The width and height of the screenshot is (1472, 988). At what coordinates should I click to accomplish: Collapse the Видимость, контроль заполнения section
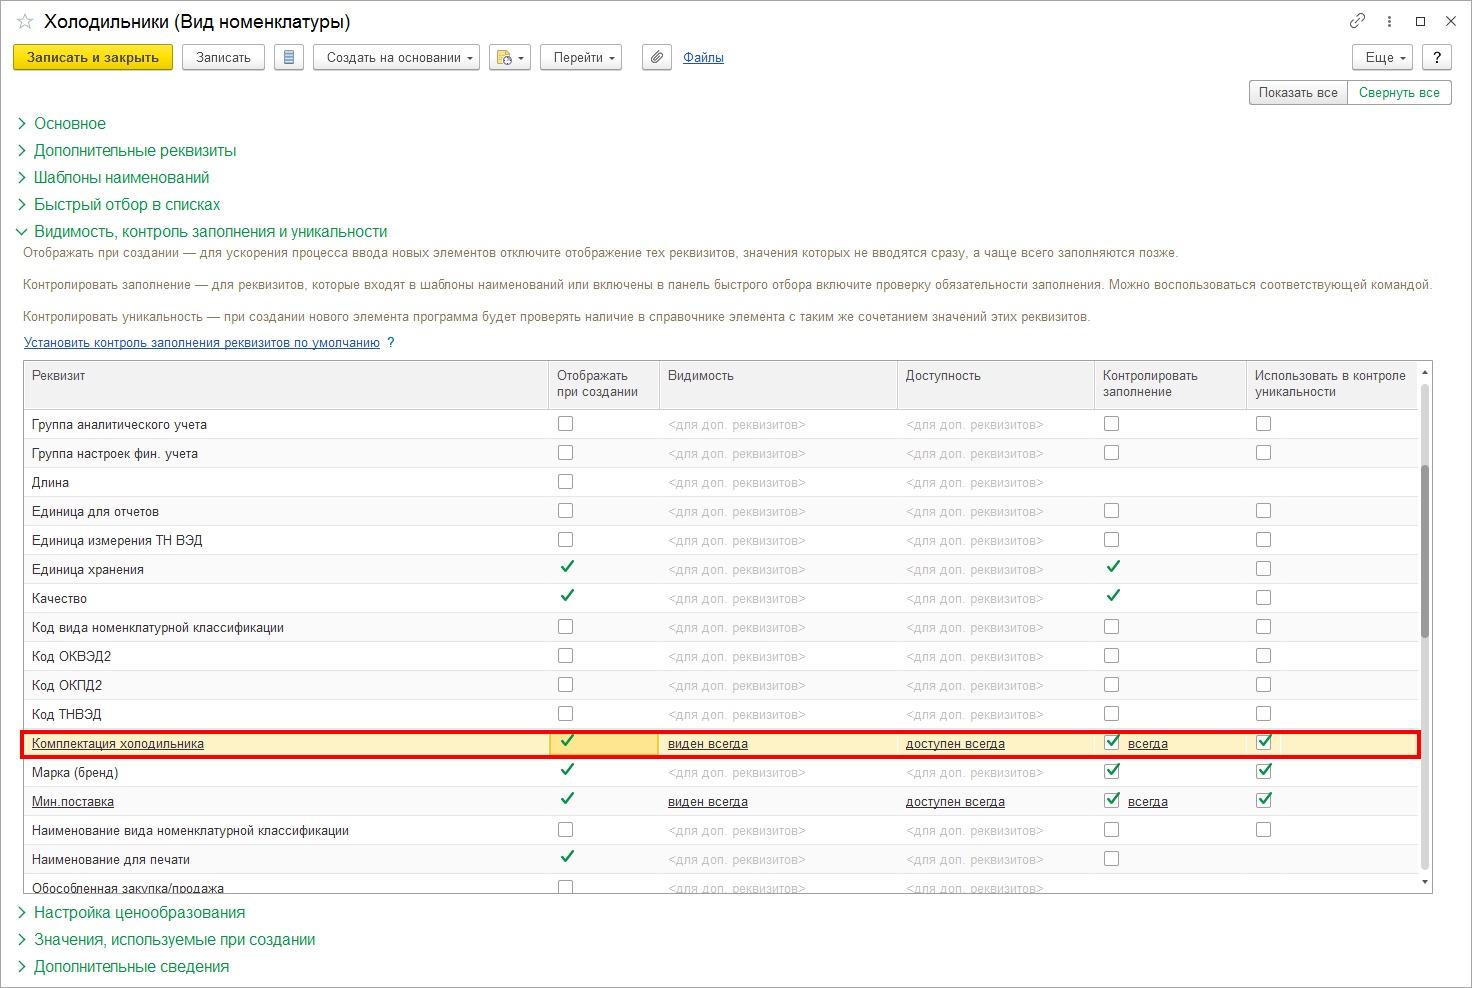[x=210, y=232]
